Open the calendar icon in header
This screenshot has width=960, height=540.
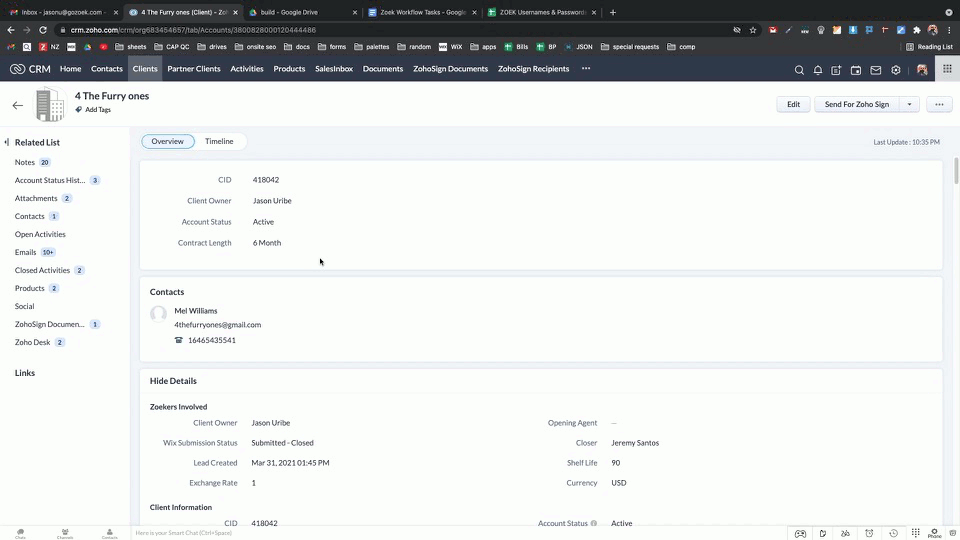856,70
